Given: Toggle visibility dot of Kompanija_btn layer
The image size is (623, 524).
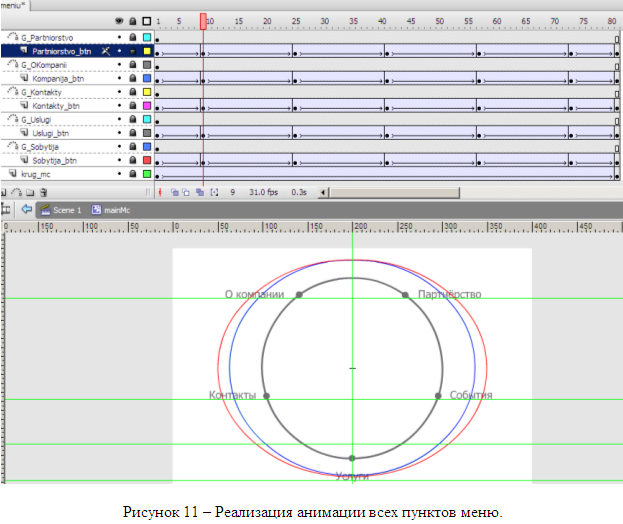Looking at the screenshot, I should (x=119, y=78).
